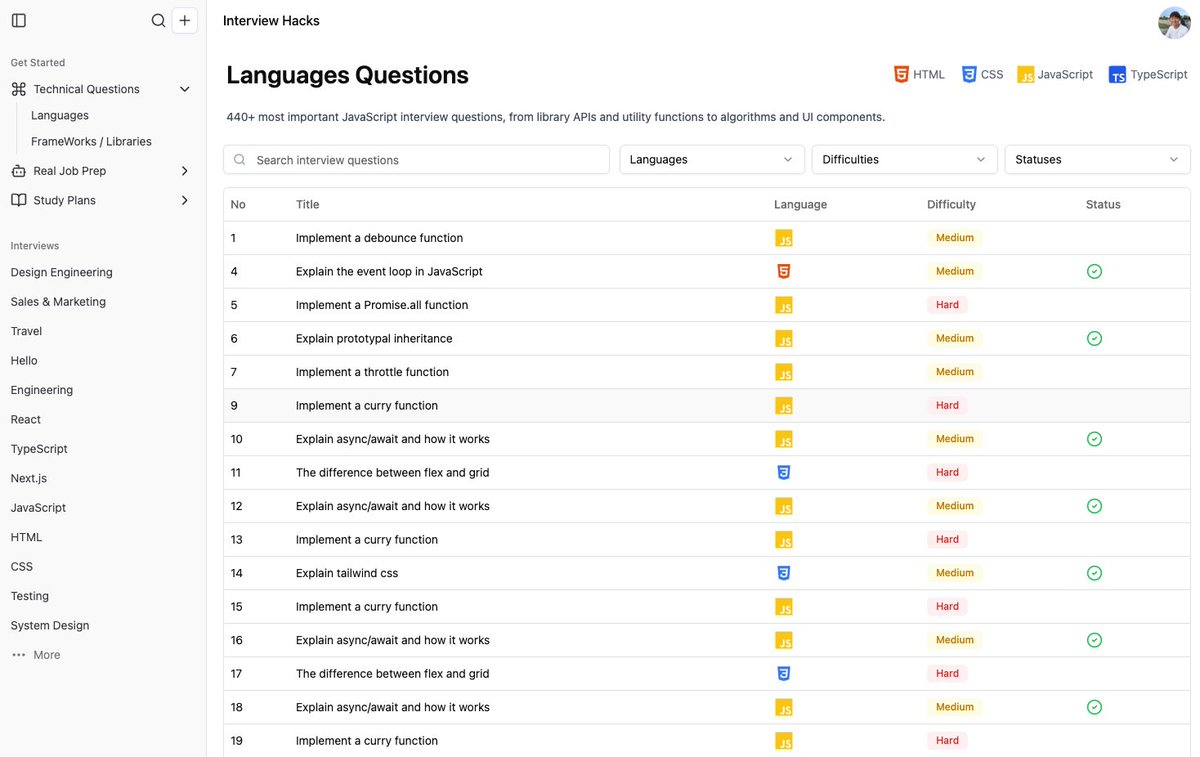Click the three-dots More icon in sidebar
This screenshot has width=1200, height=757.
18,655
